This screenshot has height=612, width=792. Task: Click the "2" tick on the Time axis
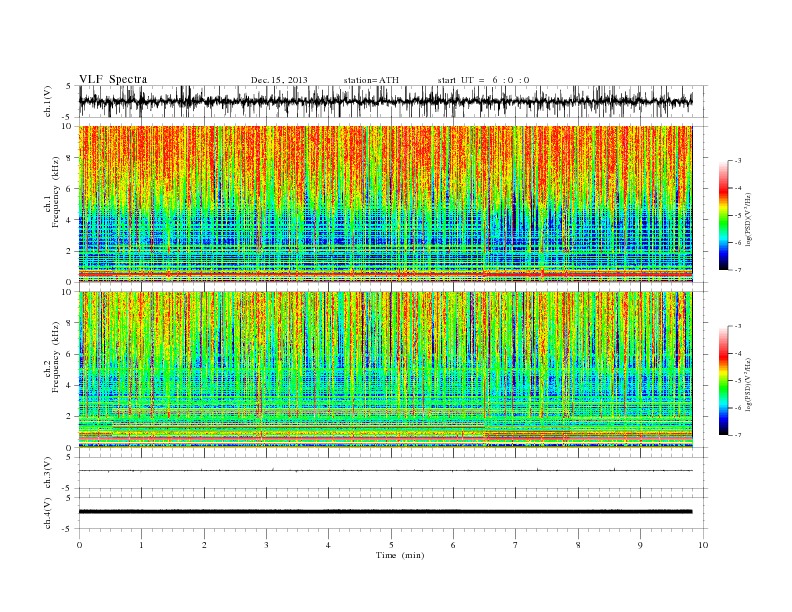pos(204,545)
